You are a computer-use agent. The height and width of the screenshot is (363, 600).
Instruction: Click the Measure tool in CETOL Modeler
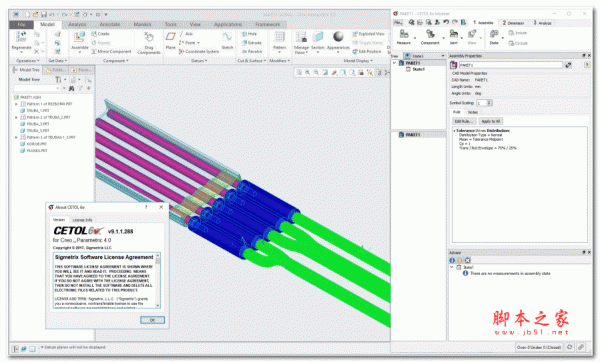coord(404,37)
